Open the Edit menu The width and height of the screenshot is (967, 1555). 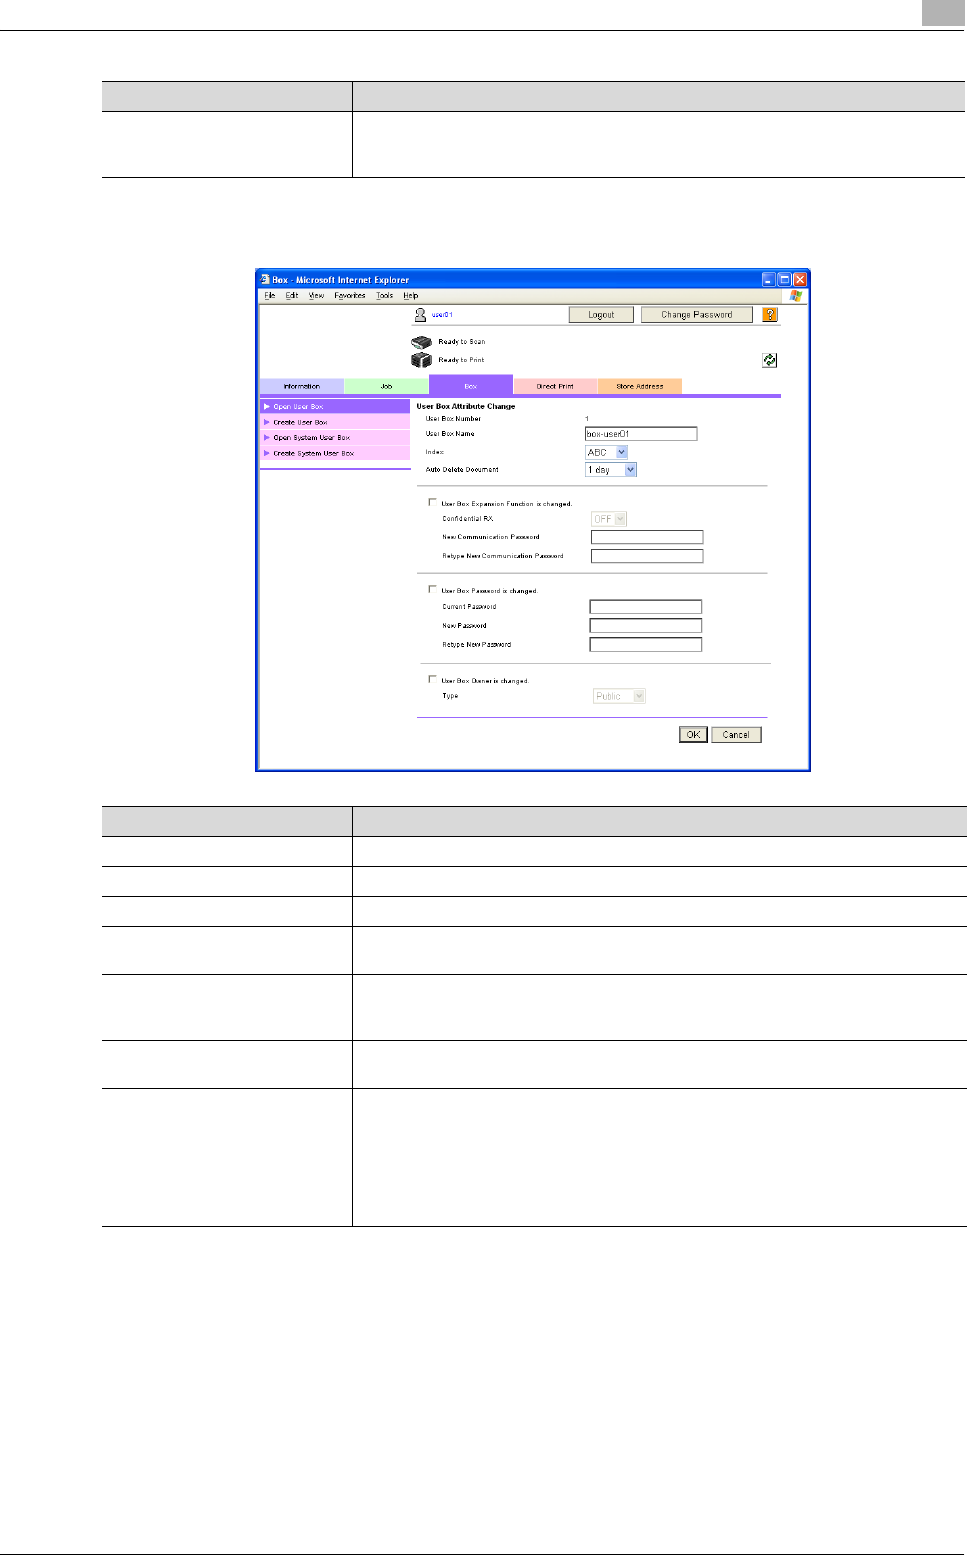point(292,296)
